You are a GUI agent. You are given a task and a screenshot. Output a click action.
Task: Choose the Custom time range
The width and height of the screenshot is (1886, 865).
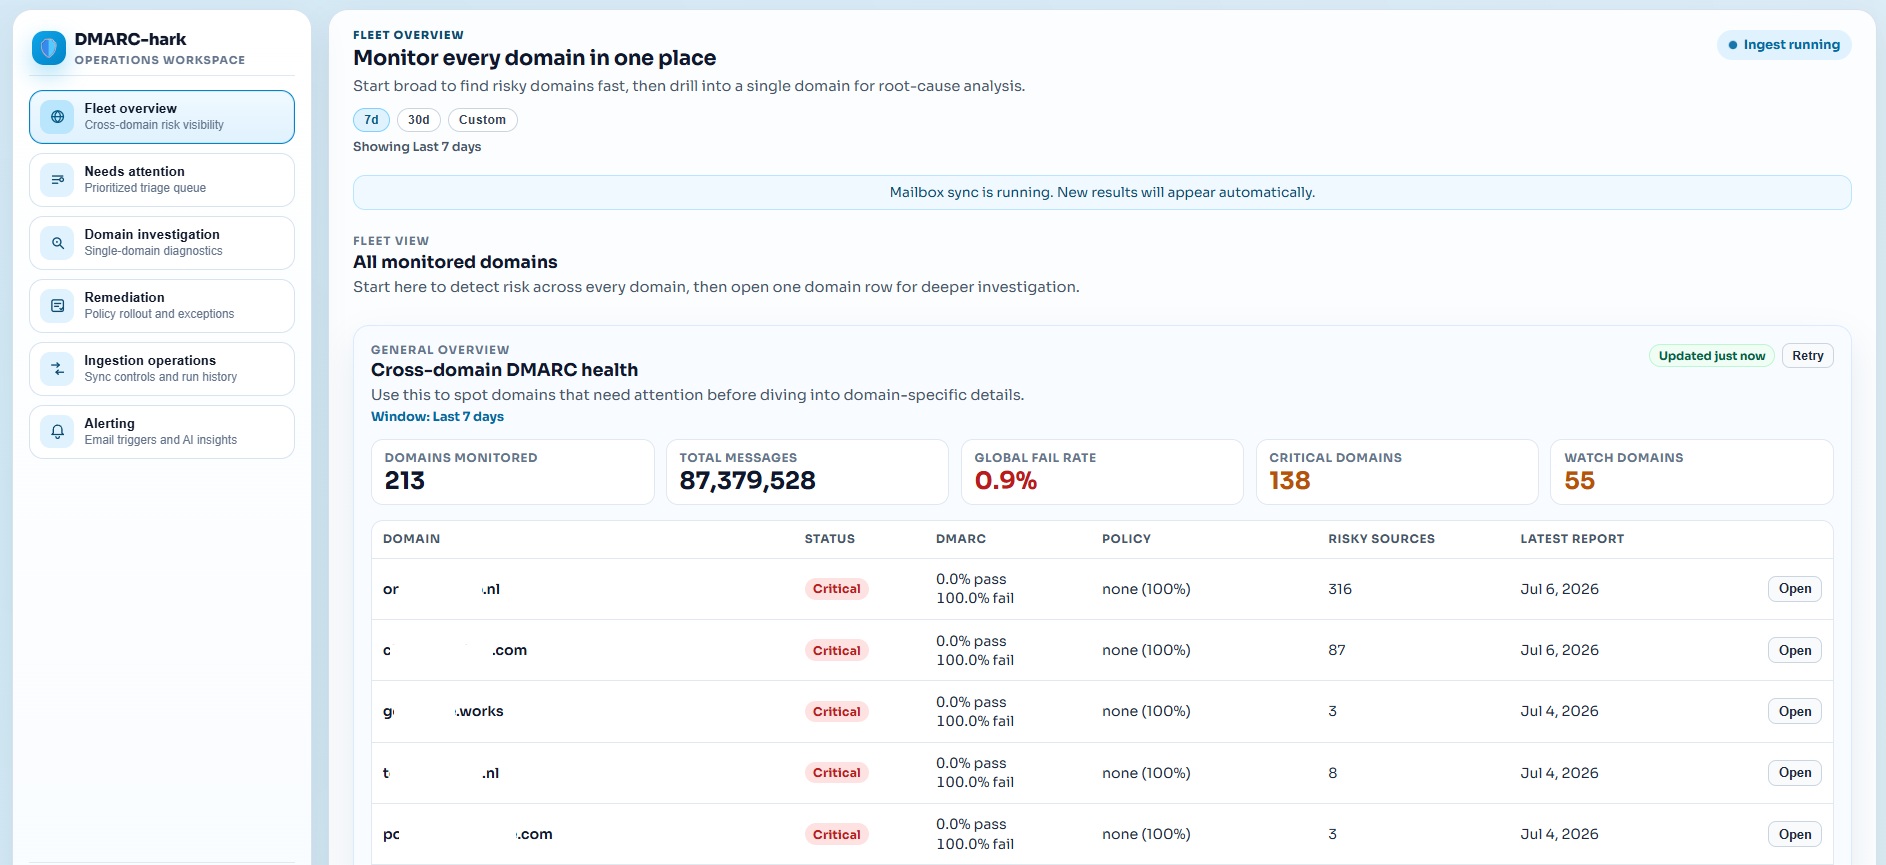tap(482, 120)
